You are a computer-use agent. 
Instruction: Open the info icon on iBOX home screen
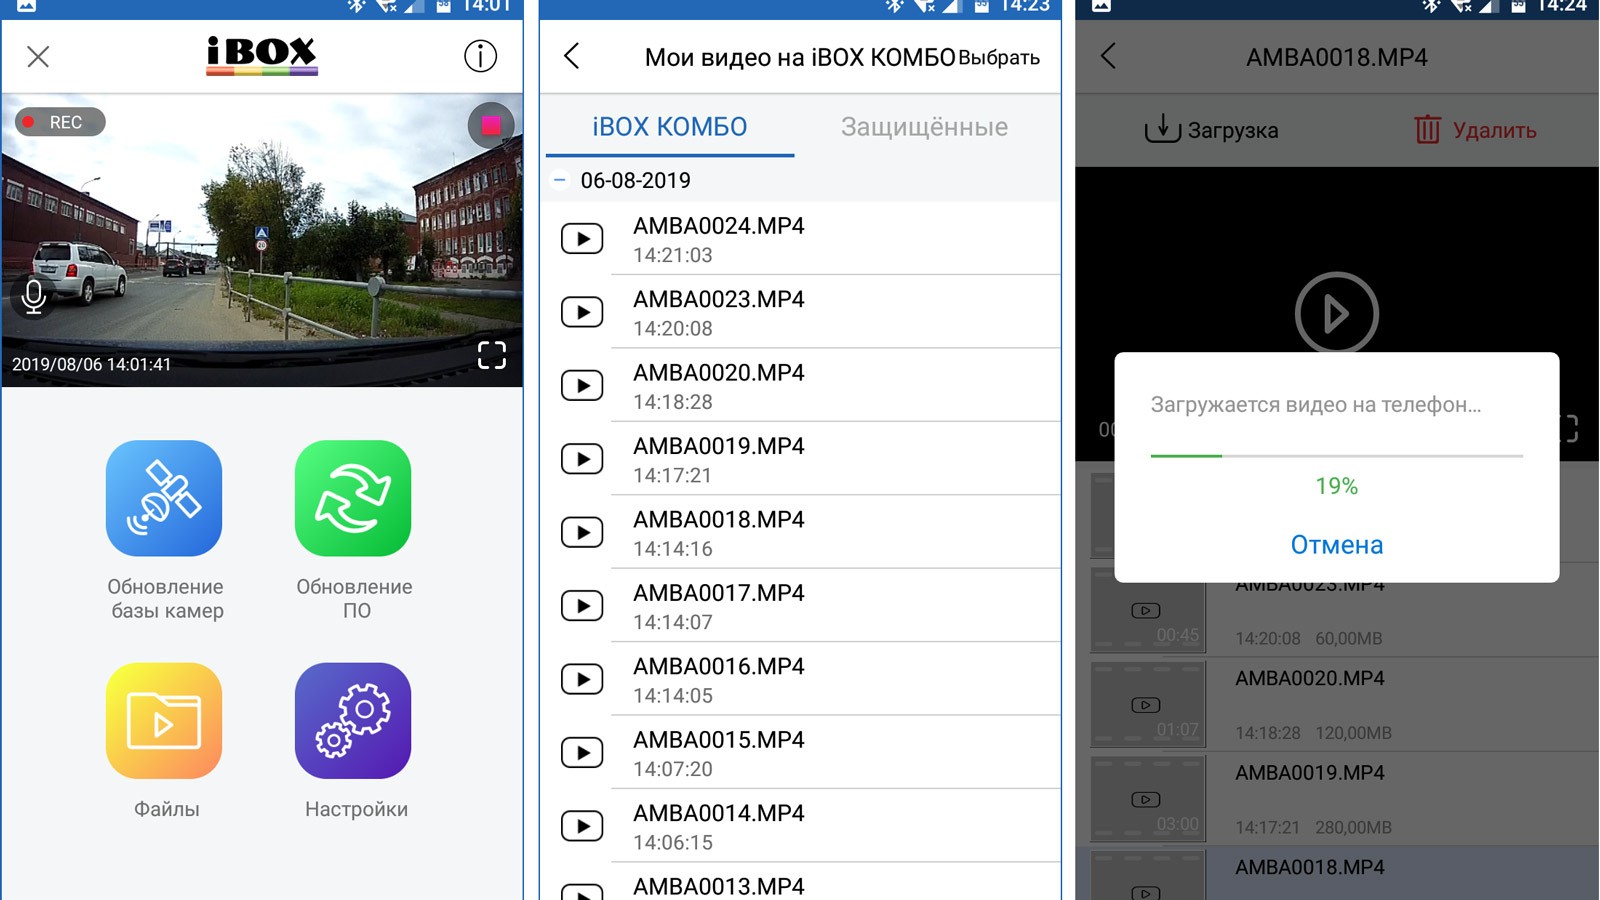(x=480, y=56)
